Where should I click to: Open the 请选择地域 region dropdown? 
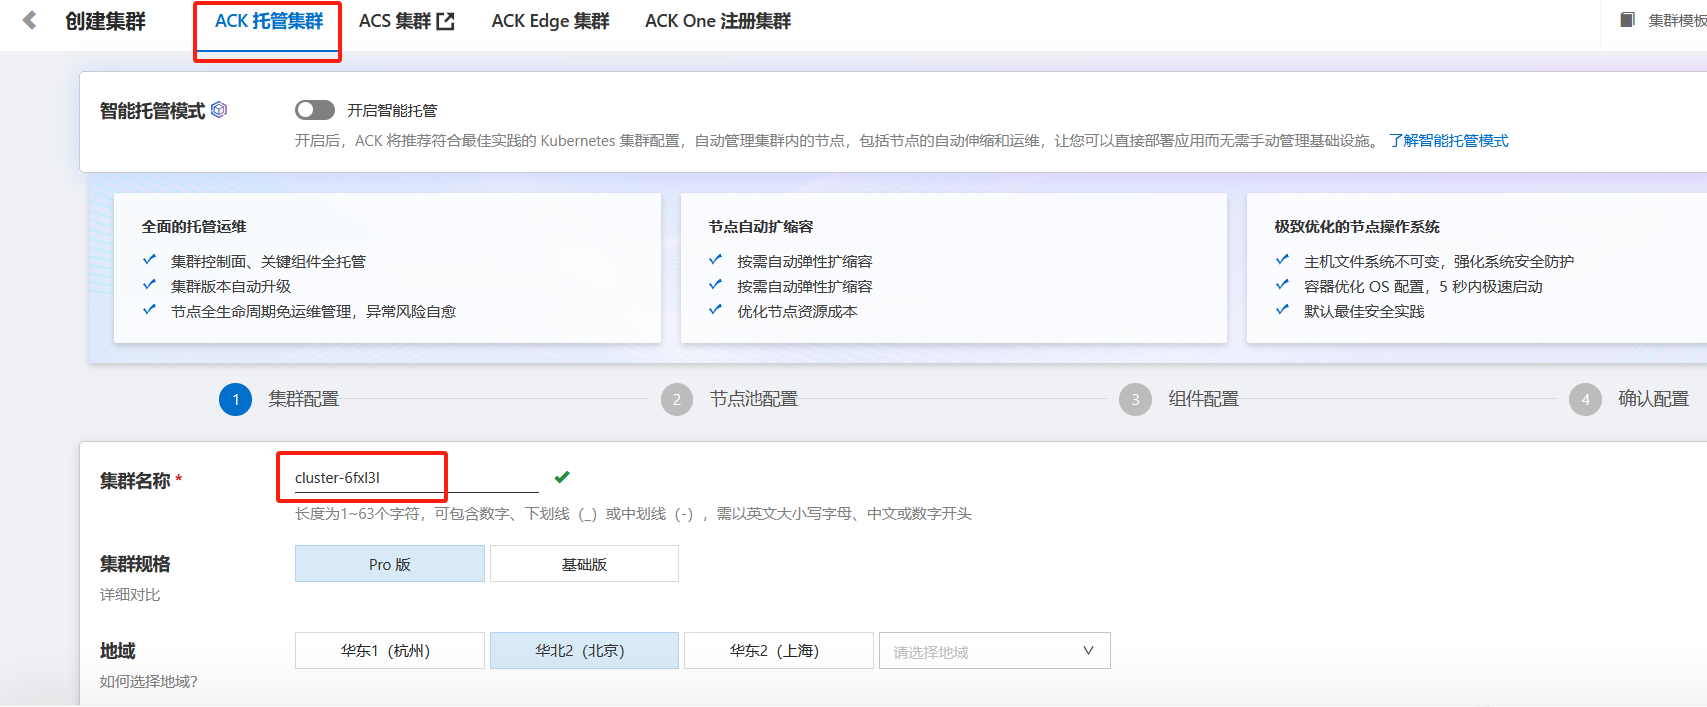point(995,651)
